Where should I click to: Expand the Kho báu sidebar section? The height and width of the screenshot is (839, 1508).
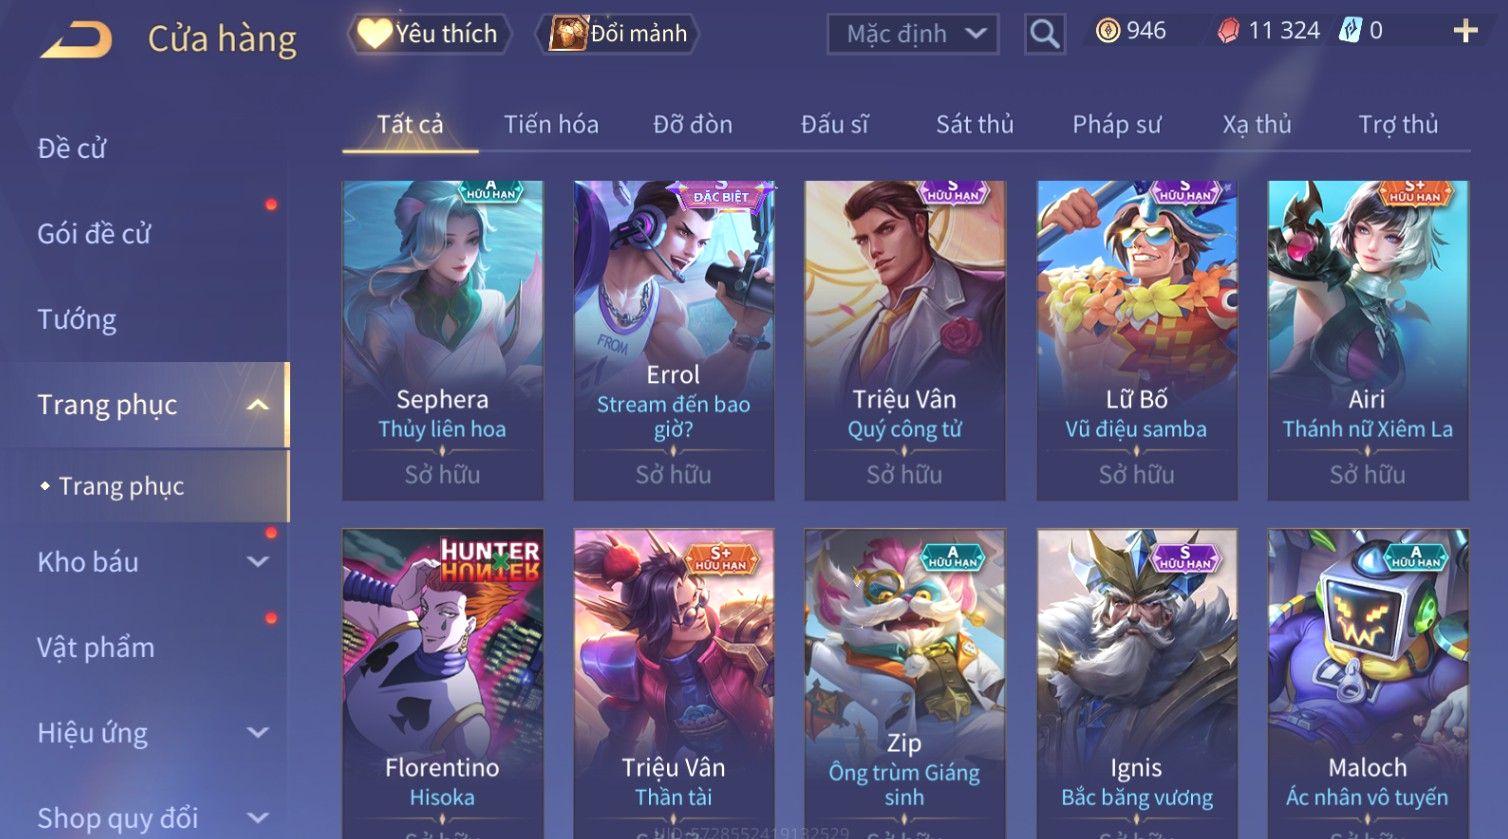tap(258, 562)
